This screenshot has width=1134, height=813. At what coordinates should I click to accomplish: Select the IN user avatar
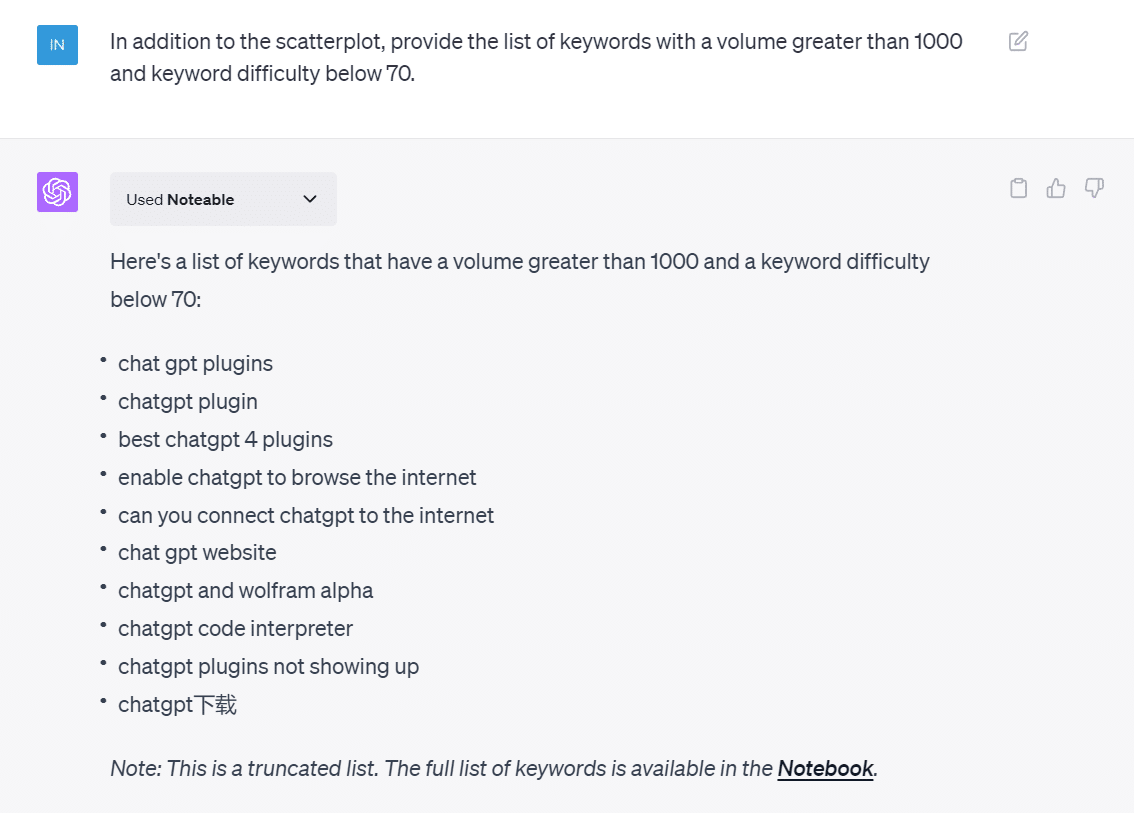coord(57,45)
